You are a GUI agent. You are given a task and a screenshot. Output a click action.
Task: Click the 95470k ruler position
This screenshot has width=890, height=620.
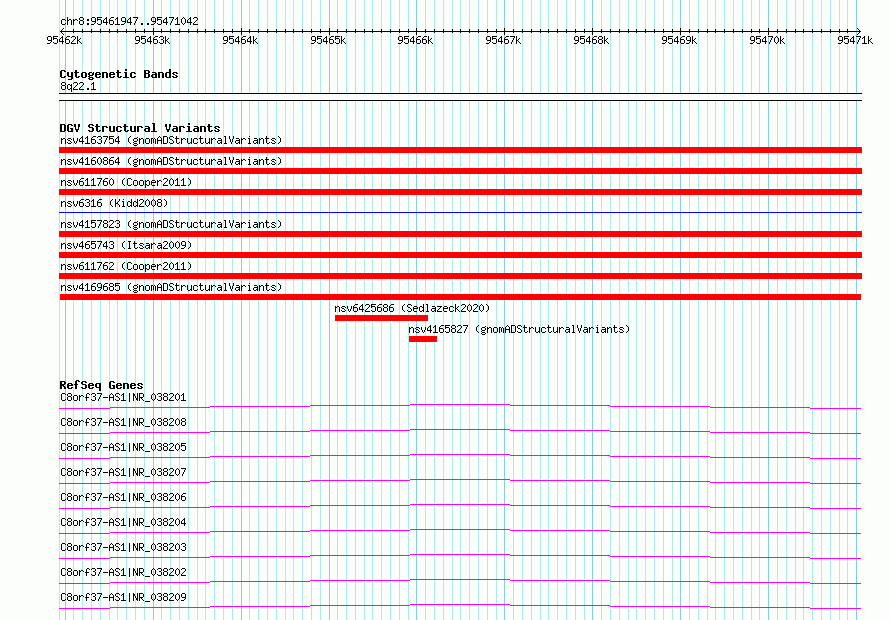tap(767, 40)
